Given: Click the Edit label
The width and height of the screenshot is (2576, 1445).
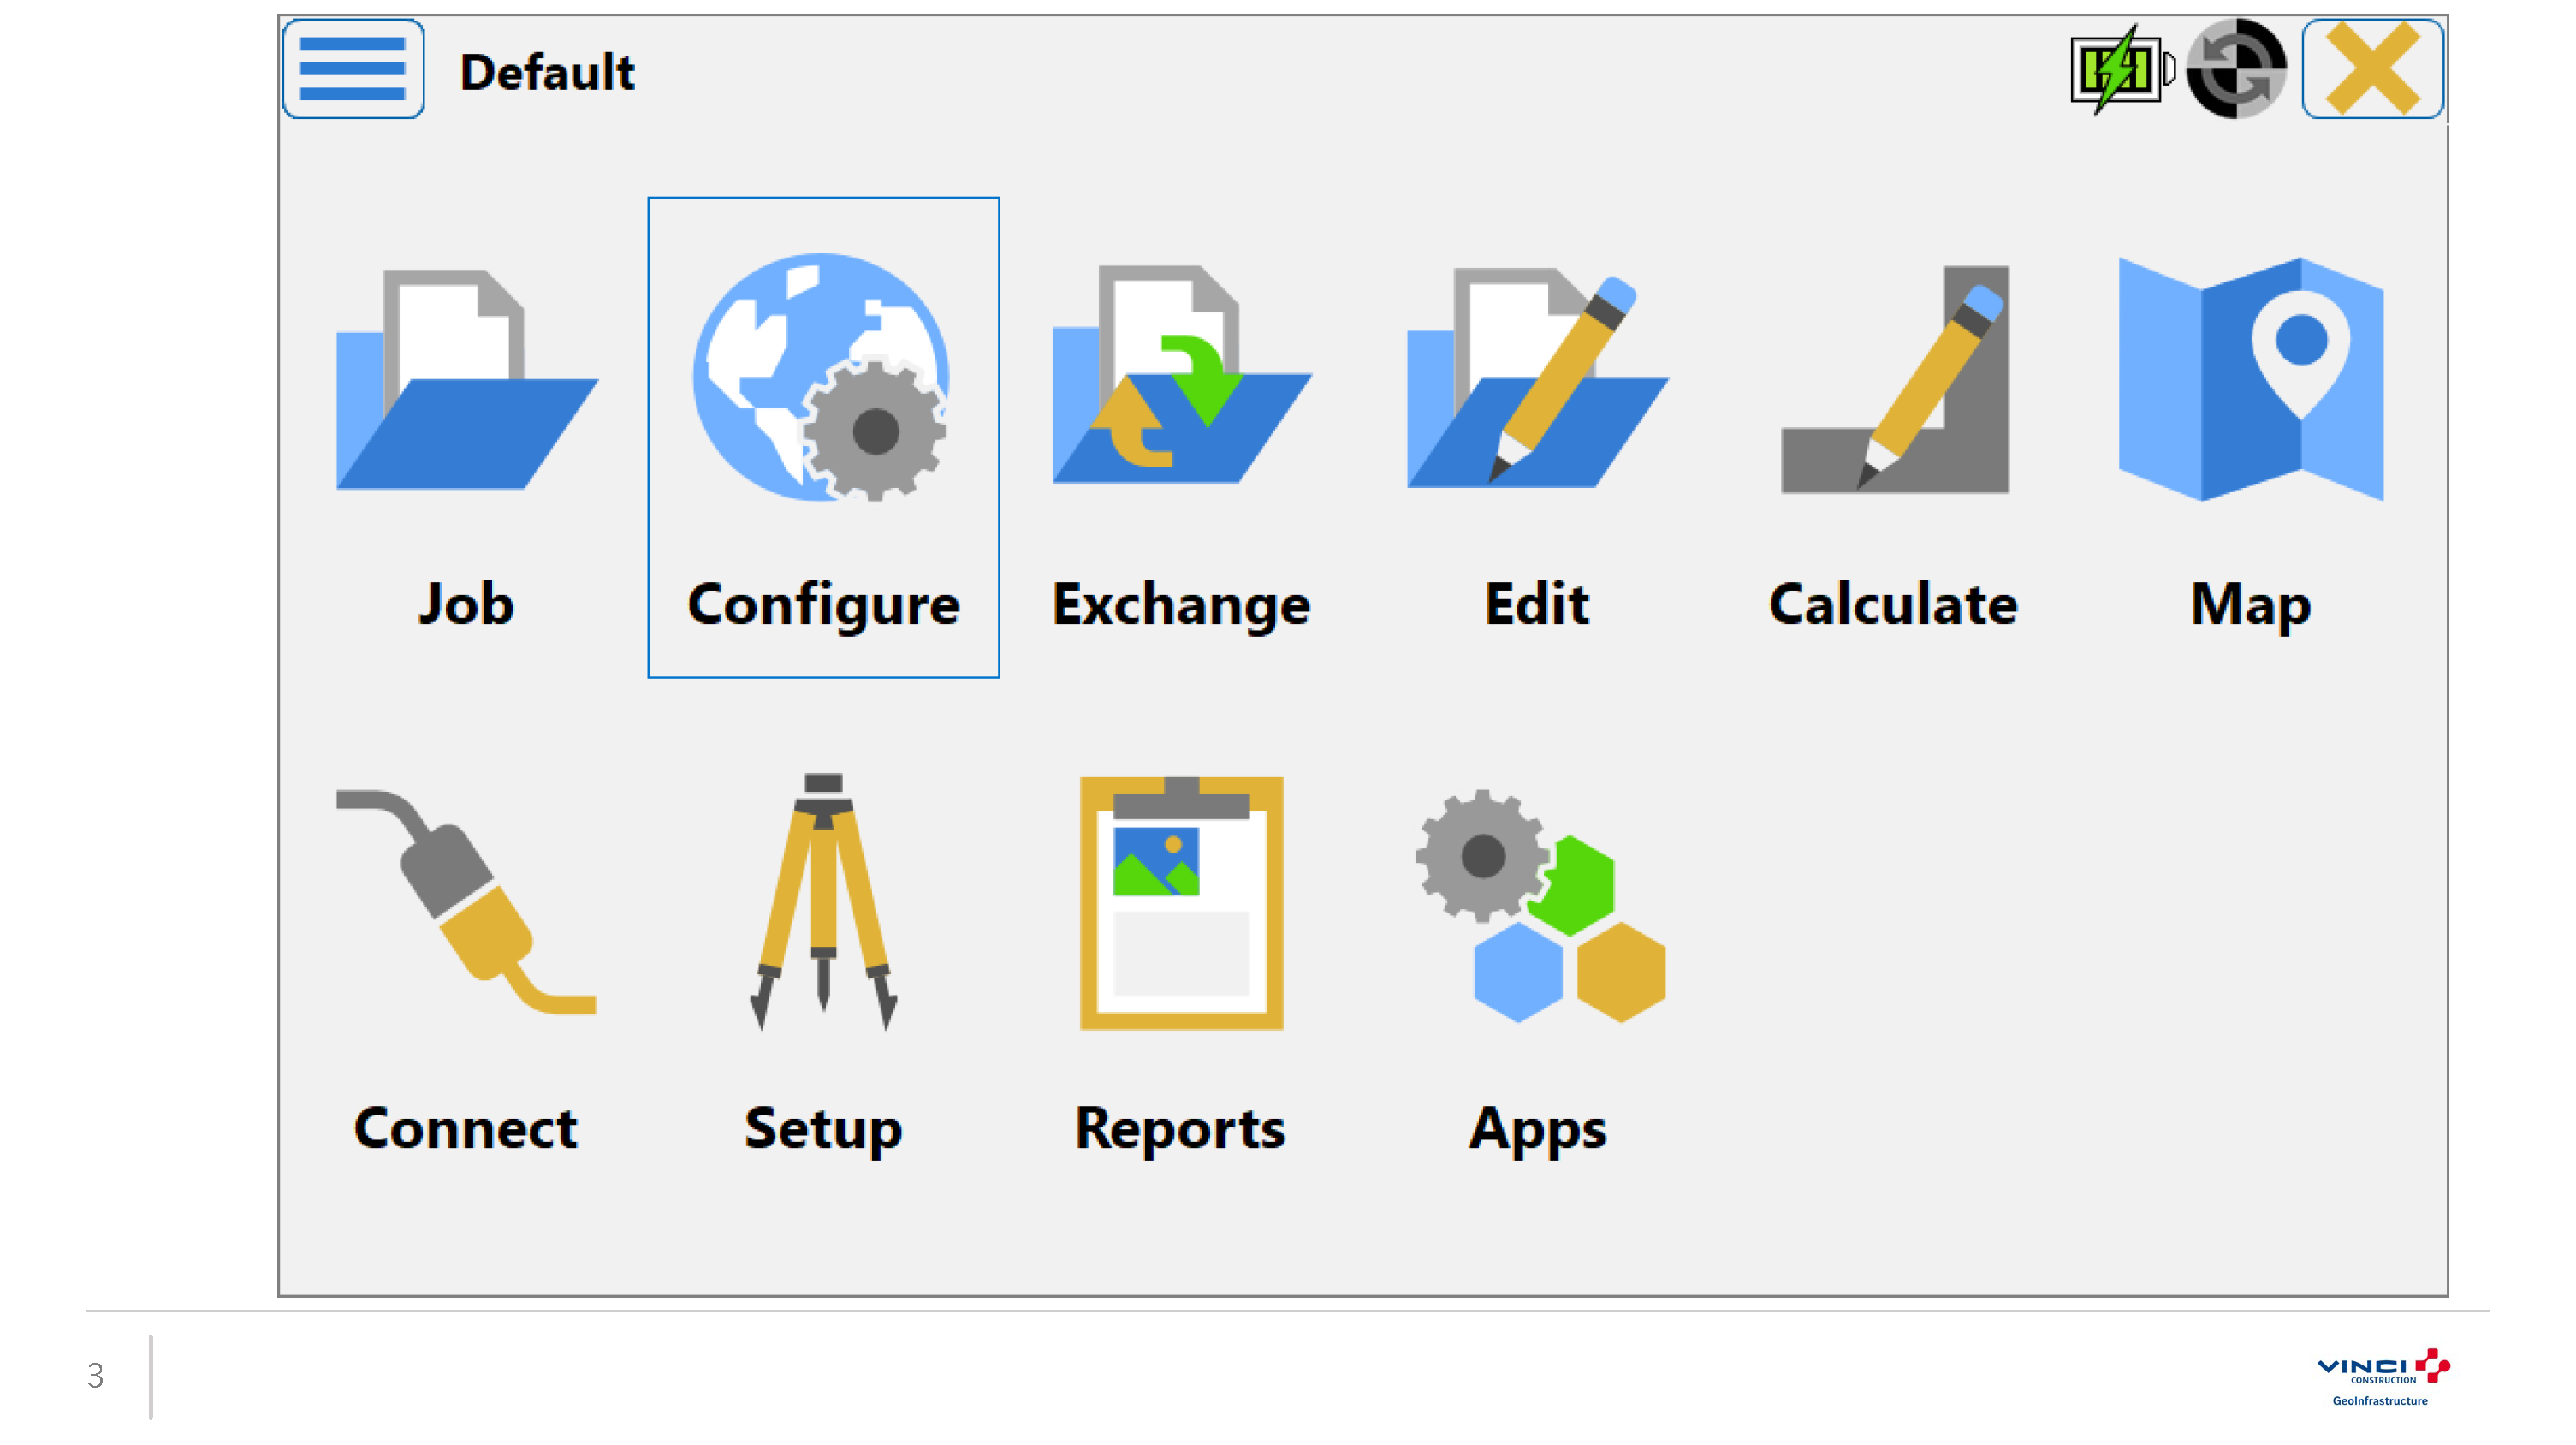Looking at the screenshot, I should (1537, 604).
